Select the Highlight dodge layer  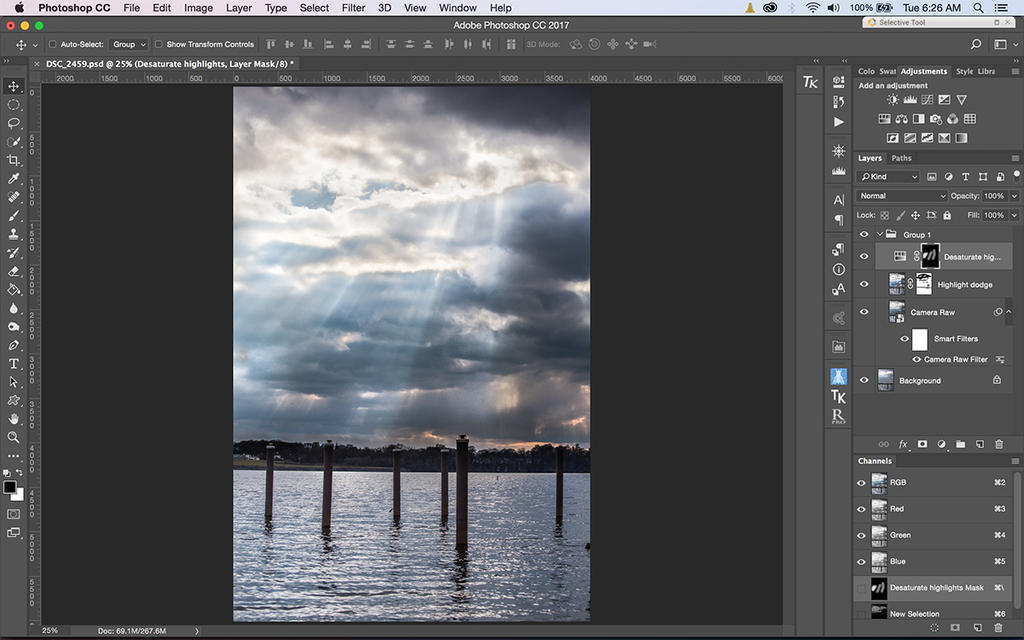(964, 285)
